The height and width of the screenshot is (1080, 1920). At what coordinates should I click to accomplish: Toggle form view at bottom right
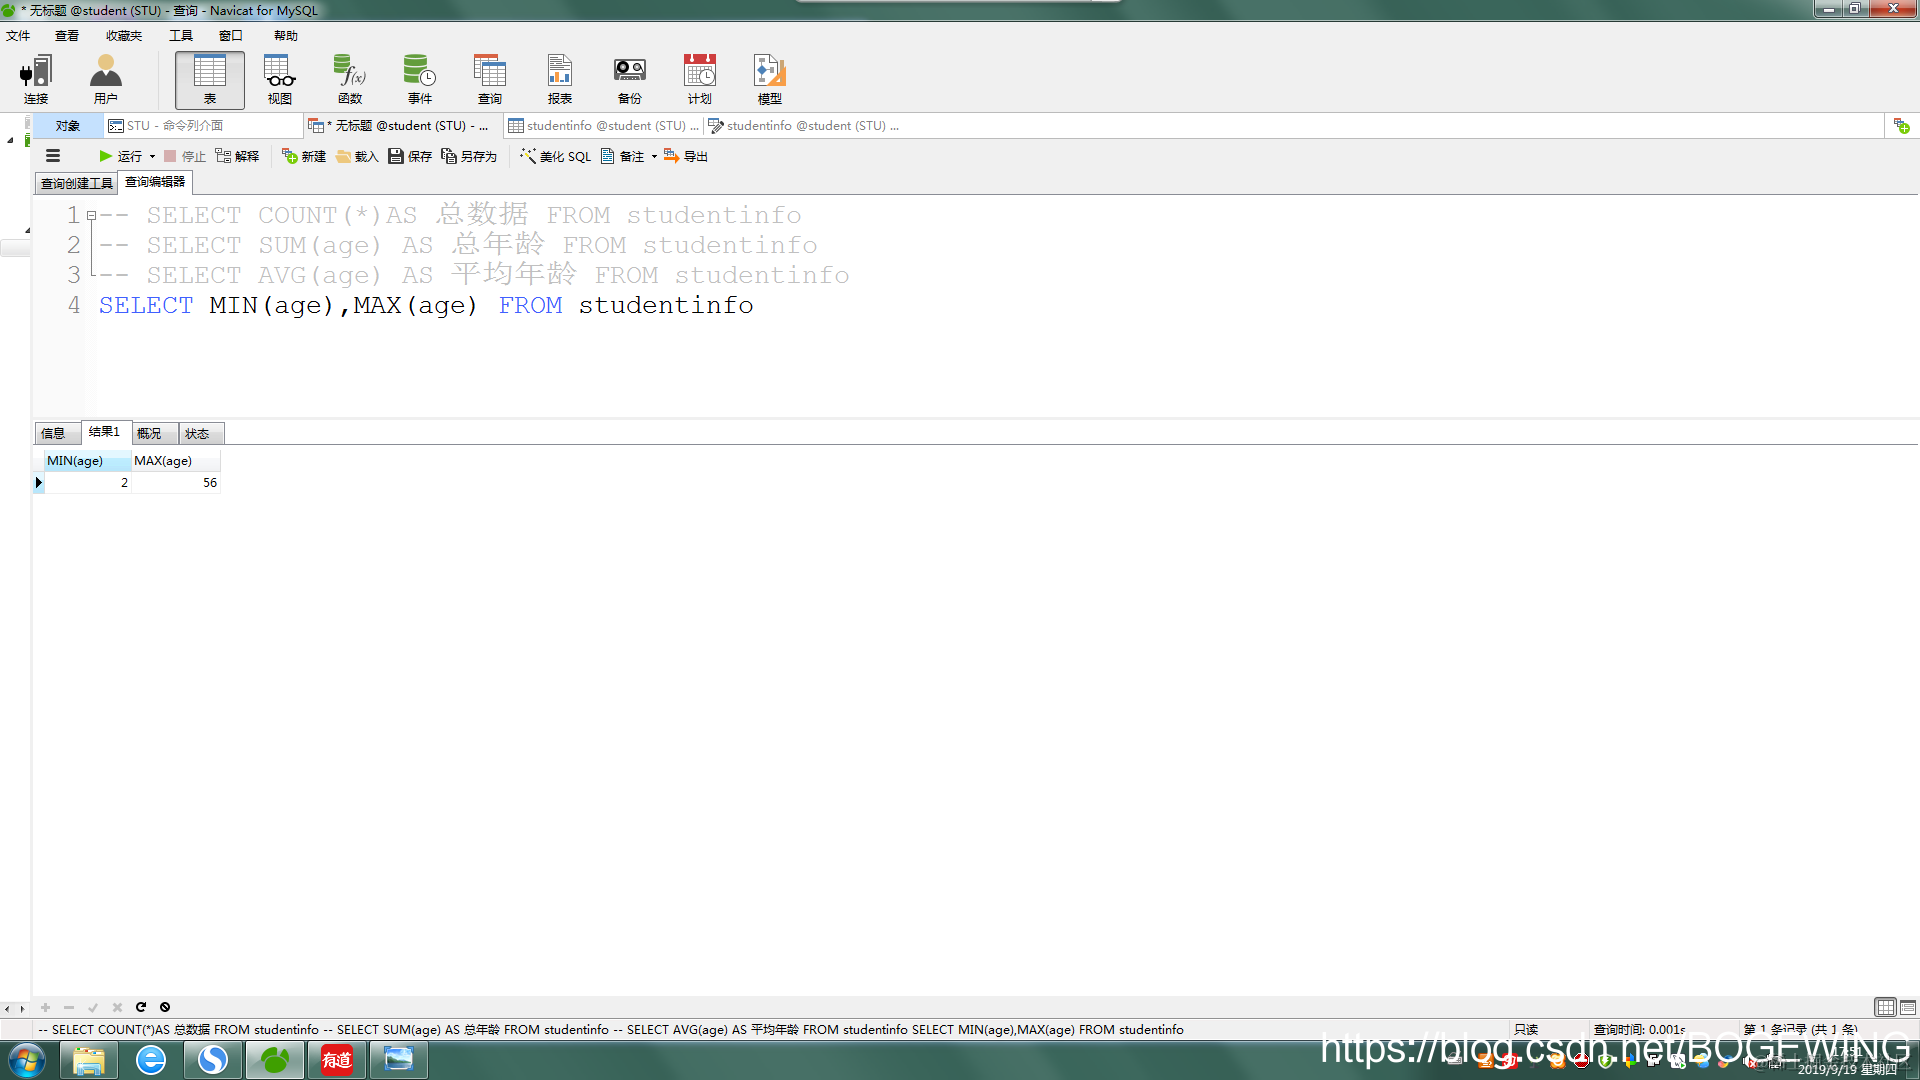[x=1908, y=1007]
